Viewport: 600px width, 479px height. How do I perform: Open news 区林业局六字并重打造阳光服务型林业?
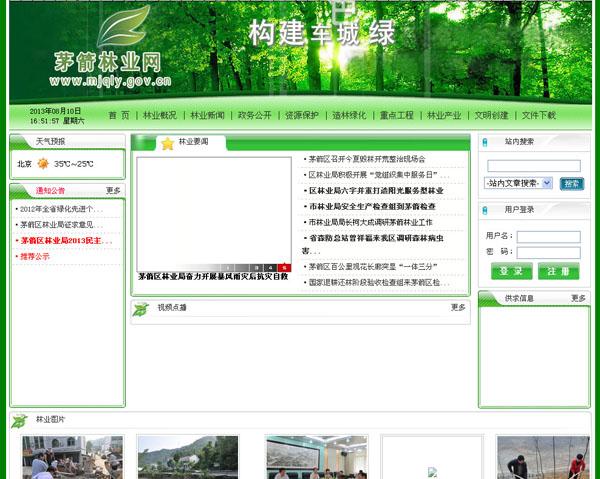[x=376, y=191]
